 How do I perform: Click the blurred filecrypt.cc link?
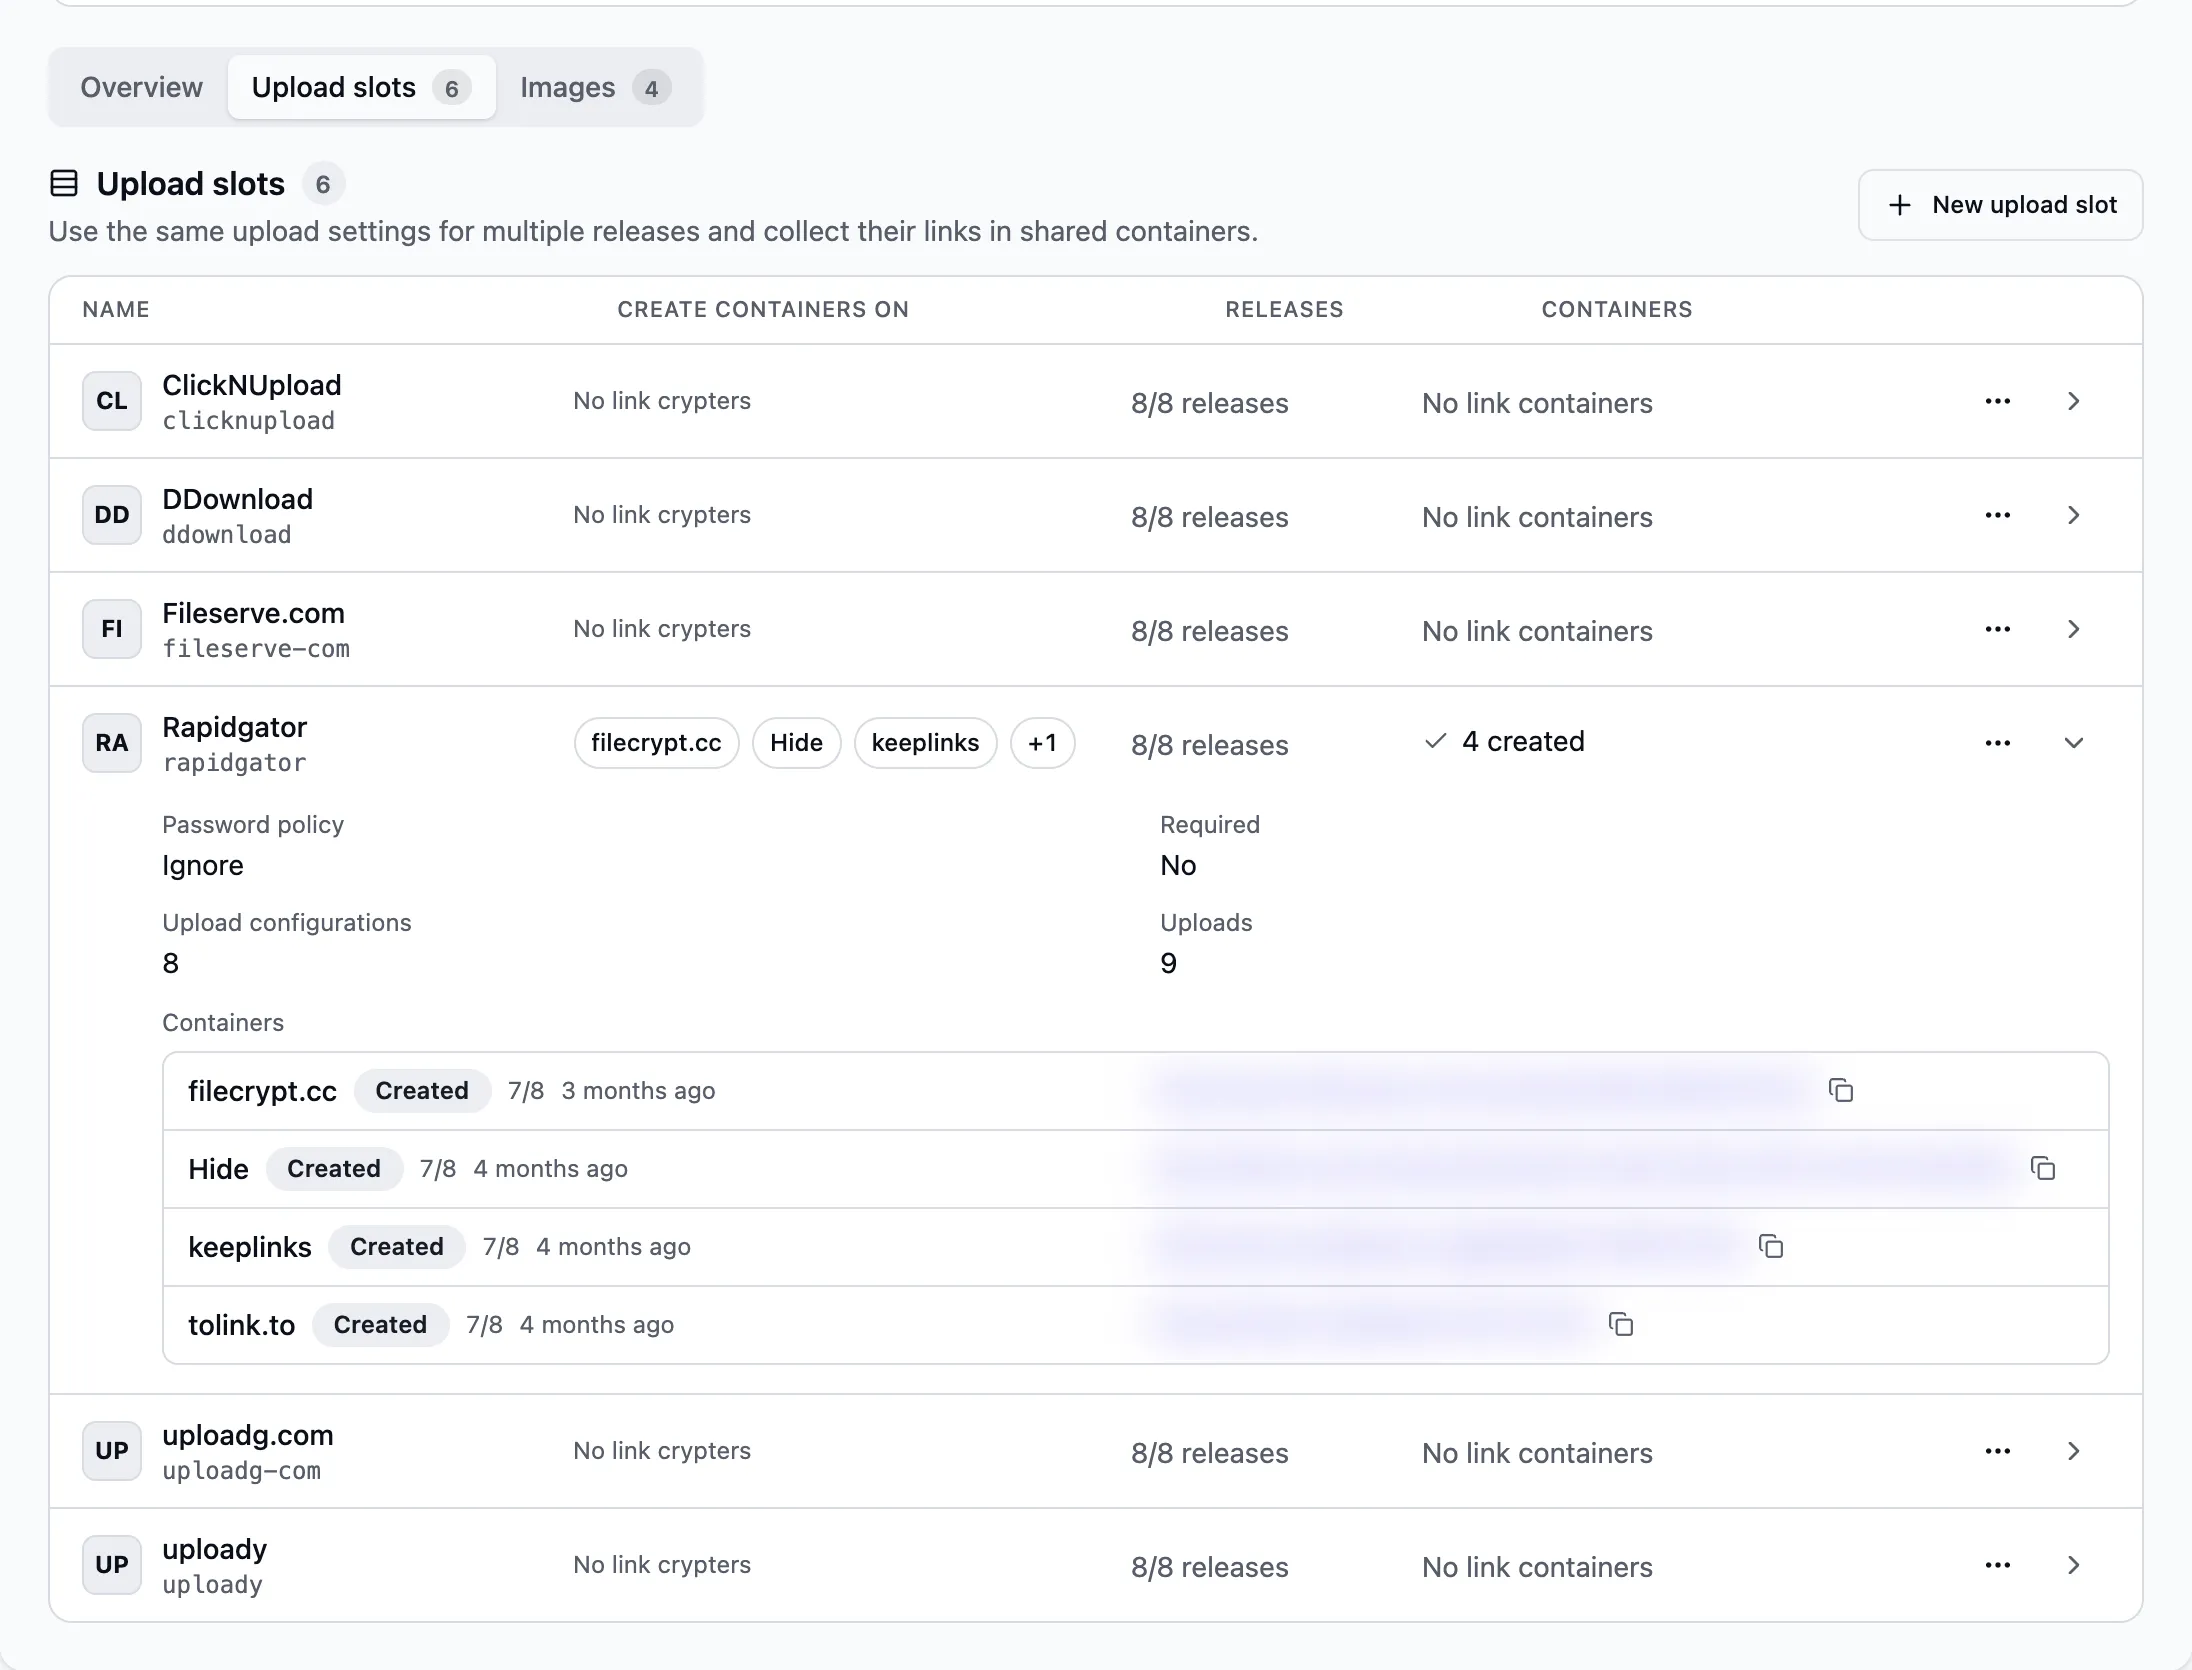click(x=1480, y=1090)
